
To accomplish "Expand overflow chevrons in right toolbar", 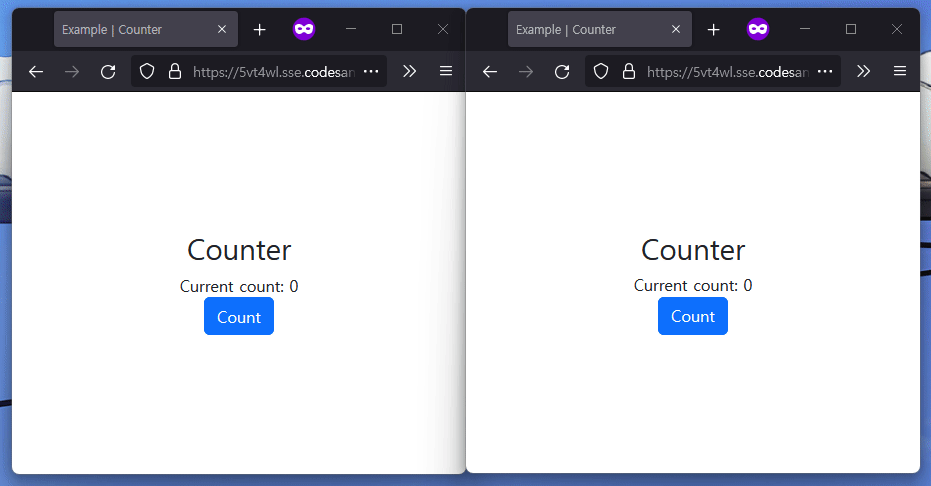I will coord(863,71).
